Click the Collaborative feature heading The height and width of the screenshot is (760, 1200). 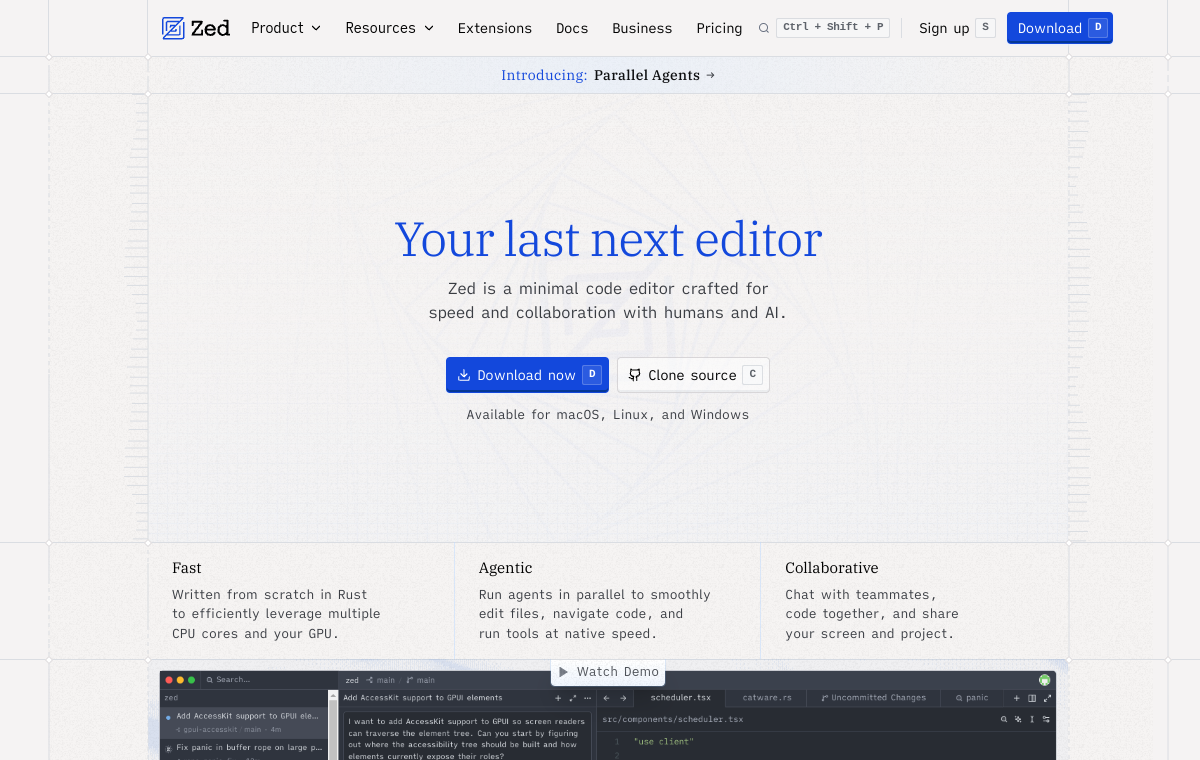pos(832,568)
